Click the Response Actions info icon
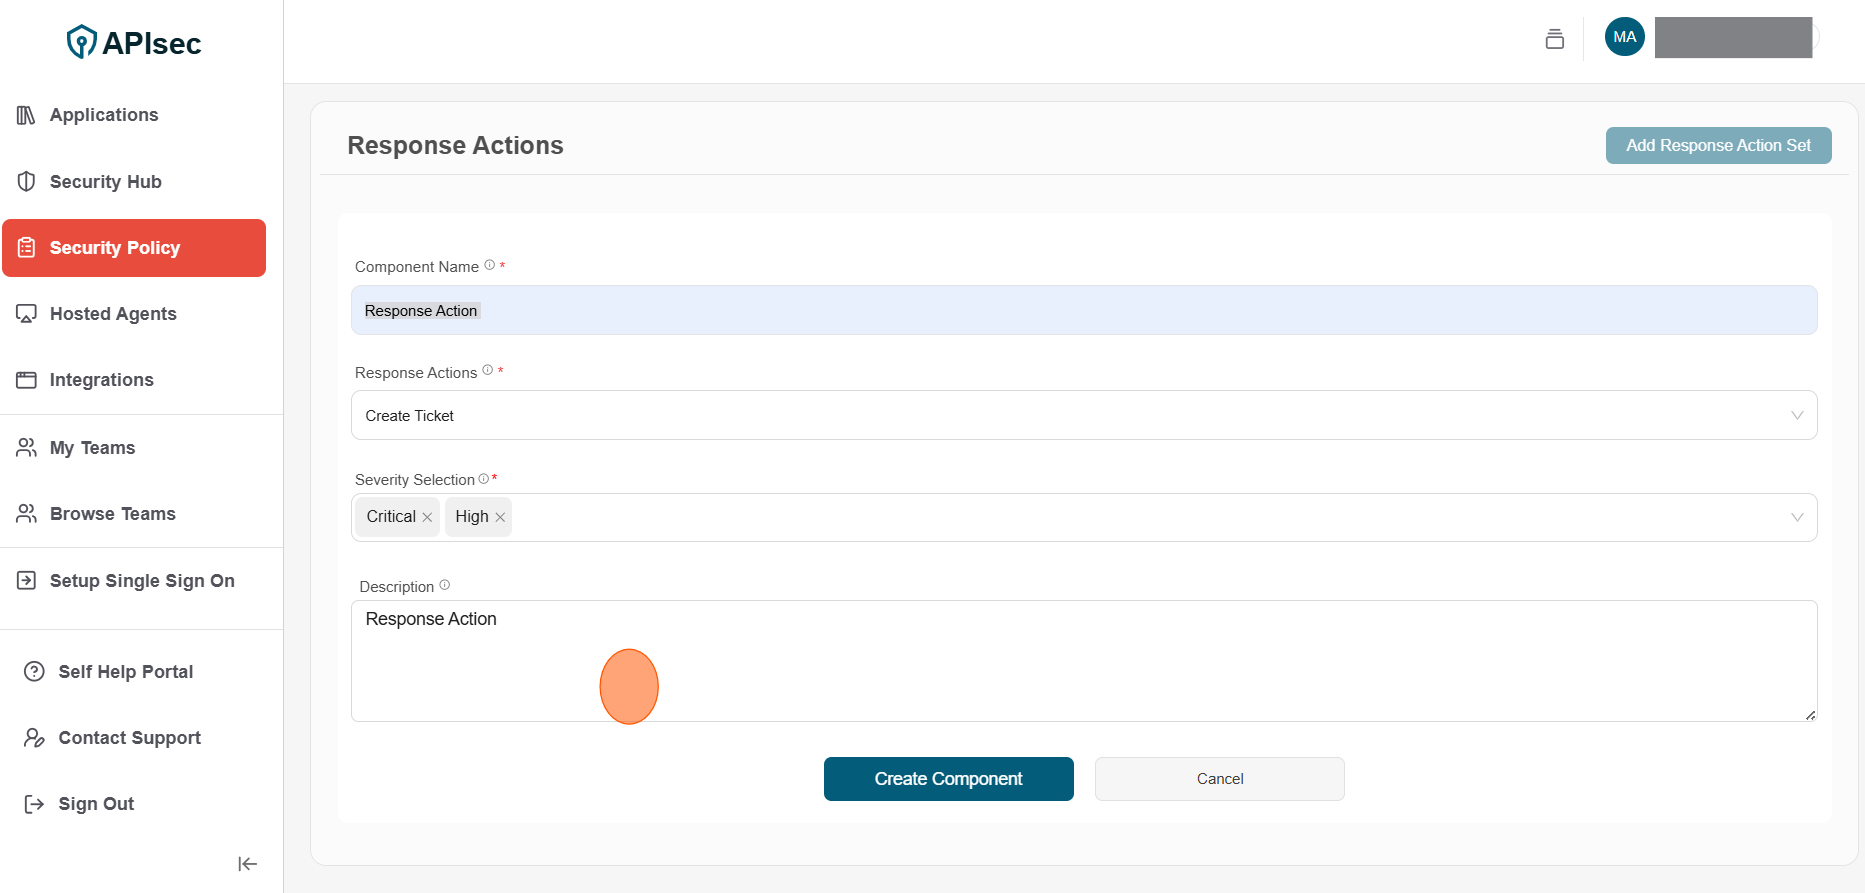This screenshot has width=1865, height=893. point(488,370)
